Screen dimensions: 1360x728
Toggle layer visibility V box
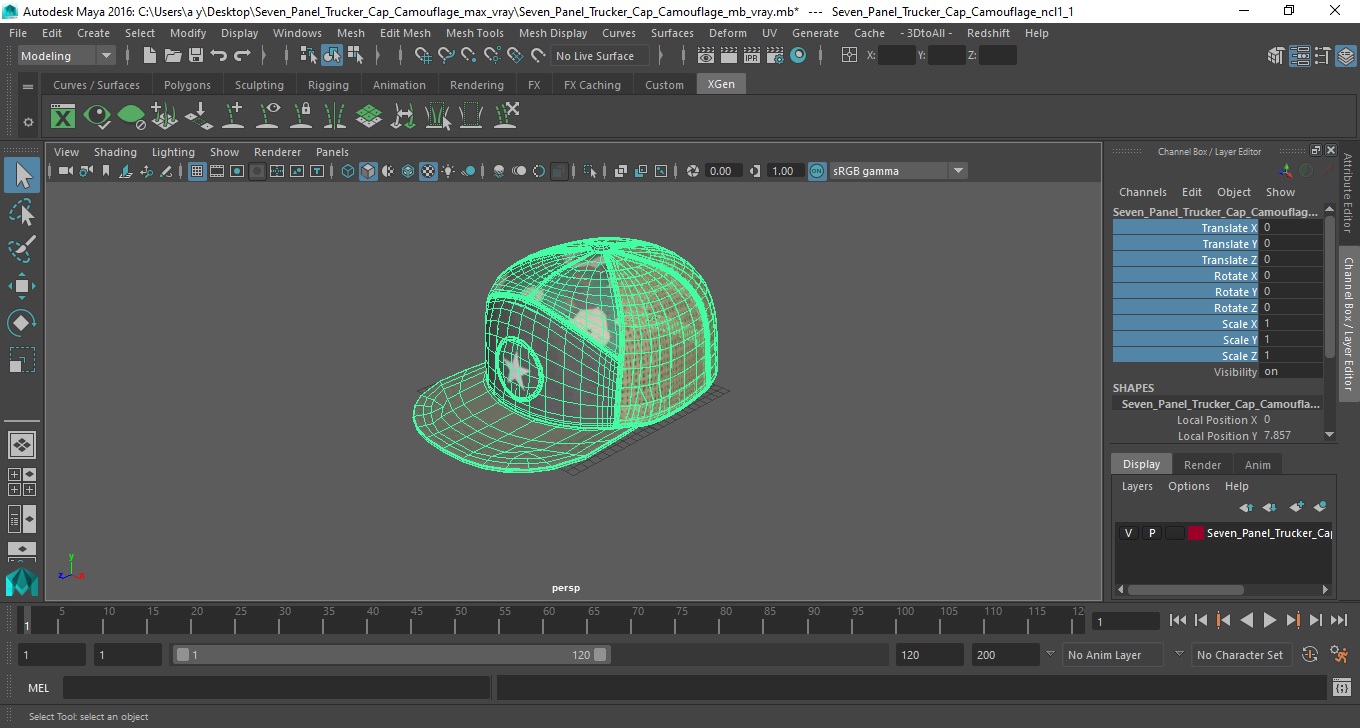pos(1128,533)
